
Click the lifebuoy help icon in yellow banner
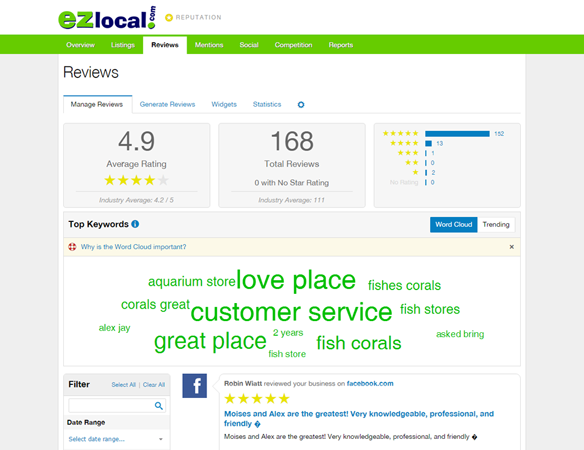[x=72, y=247]
